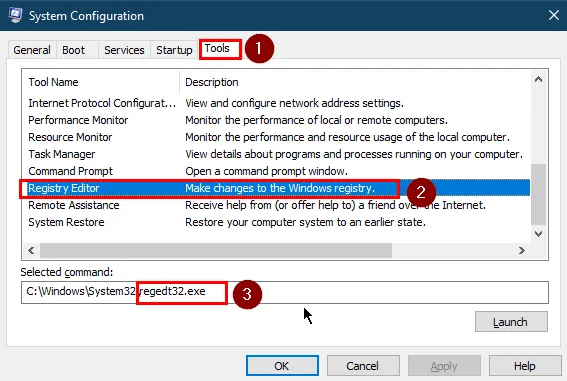Select the Startup tab
Screen dimensions: 567x381
pyautogui.click(x=174, y=50)
